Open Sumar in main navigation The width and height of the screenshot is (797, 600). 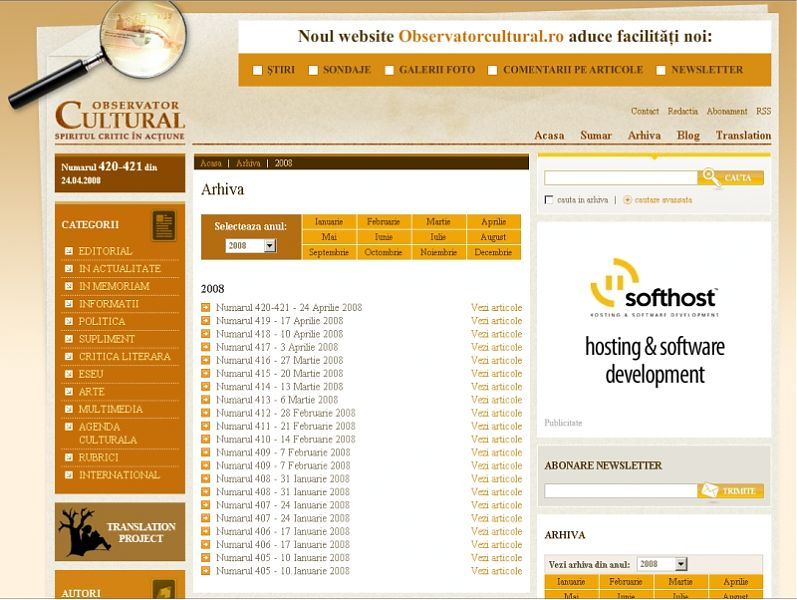(596, 135)
